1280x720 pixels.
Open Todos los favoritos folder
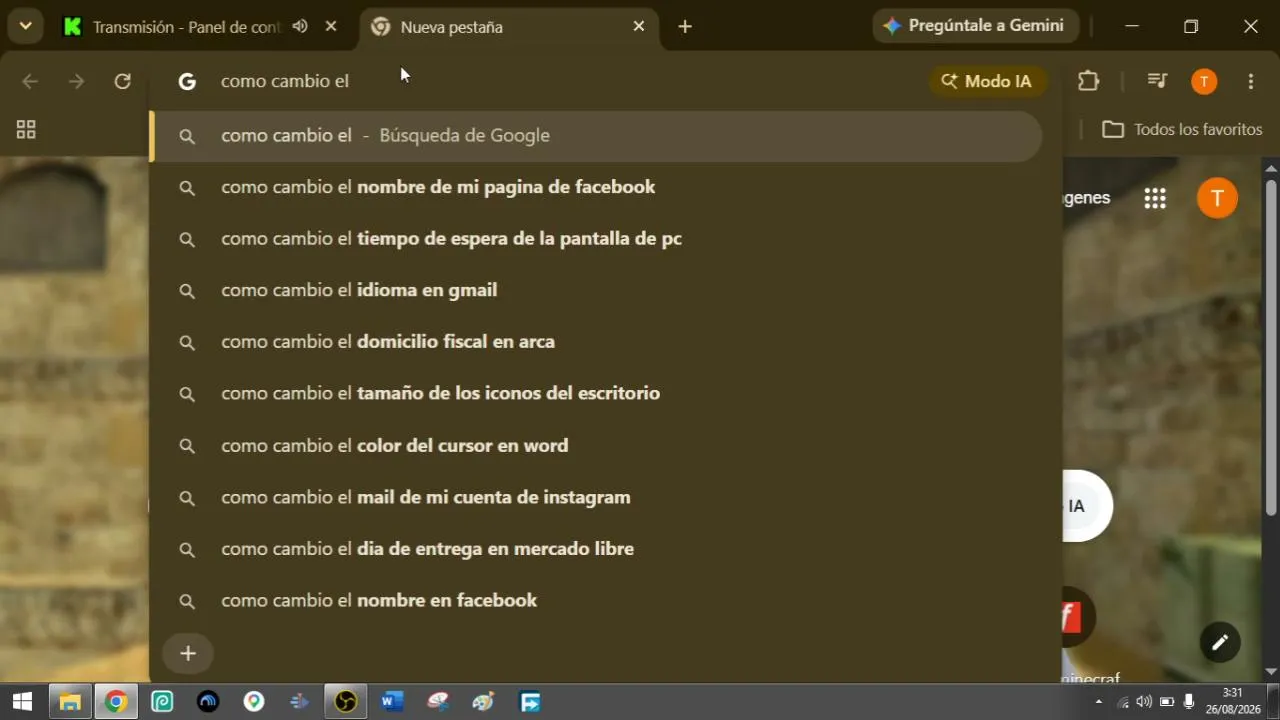point(1181,130)
